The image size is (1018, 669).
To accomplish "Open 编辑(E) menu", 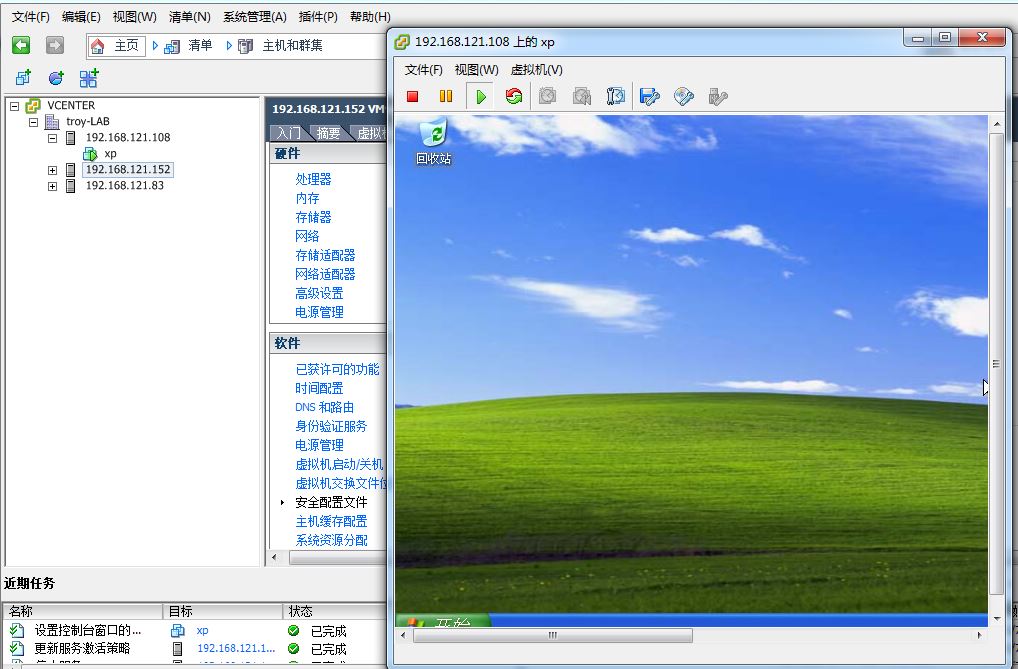I will [81, 17].
